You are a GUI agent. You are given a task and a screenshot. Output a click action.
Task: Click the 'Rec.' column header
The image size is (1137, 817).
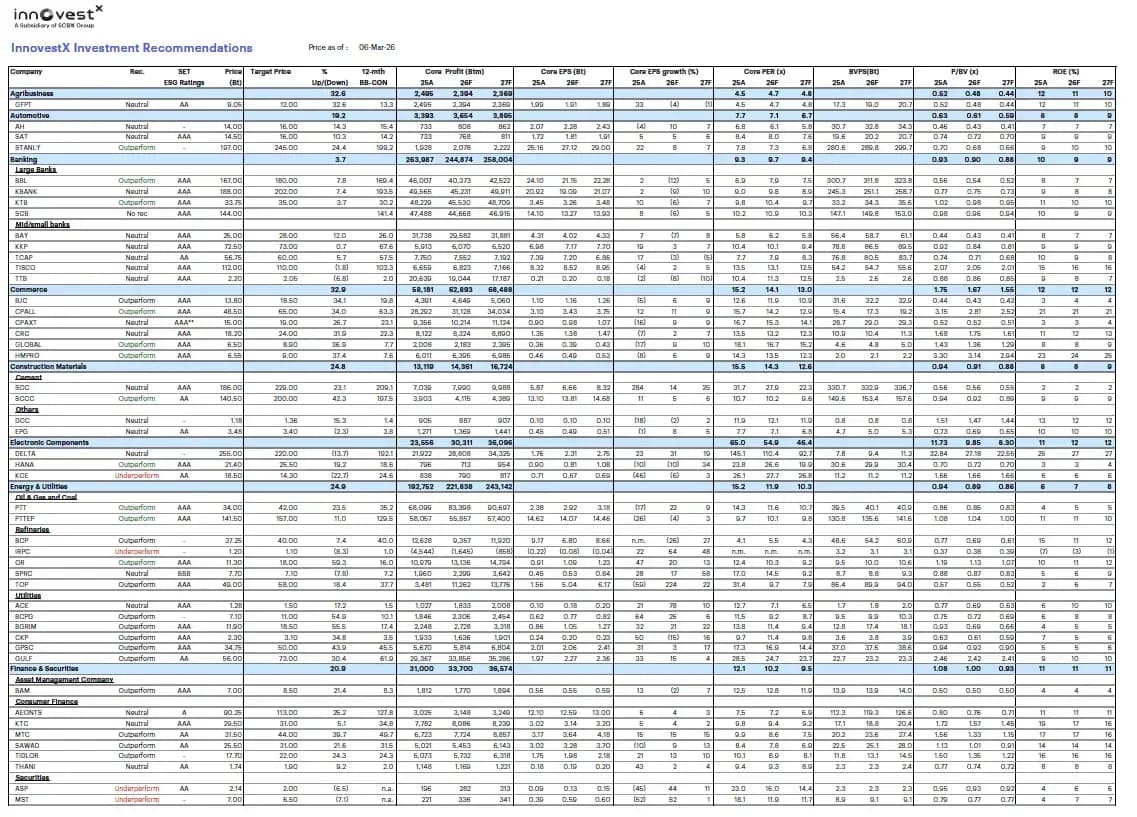(x=136, y=72)
